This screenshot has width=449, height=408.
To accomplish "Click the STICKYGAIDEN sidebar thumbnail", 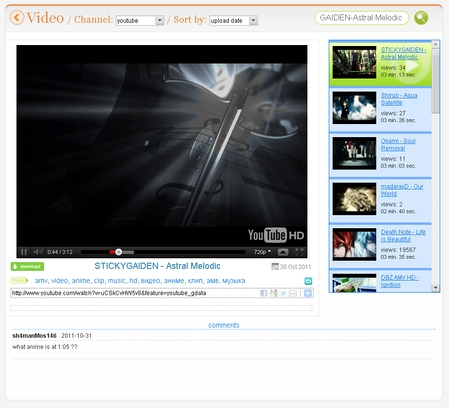I will (354, 62).
